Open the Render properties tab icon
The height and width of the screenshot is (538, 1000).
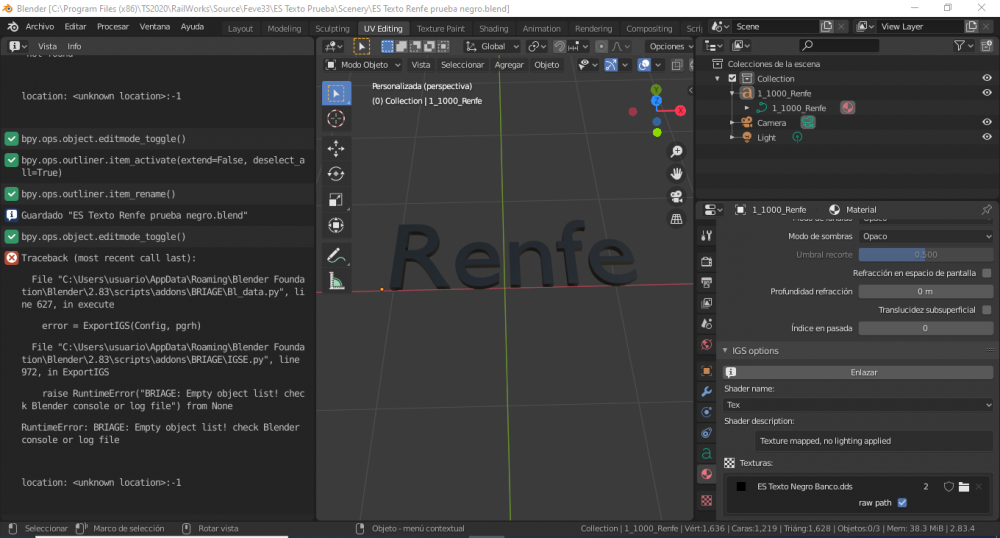point(707,261)
